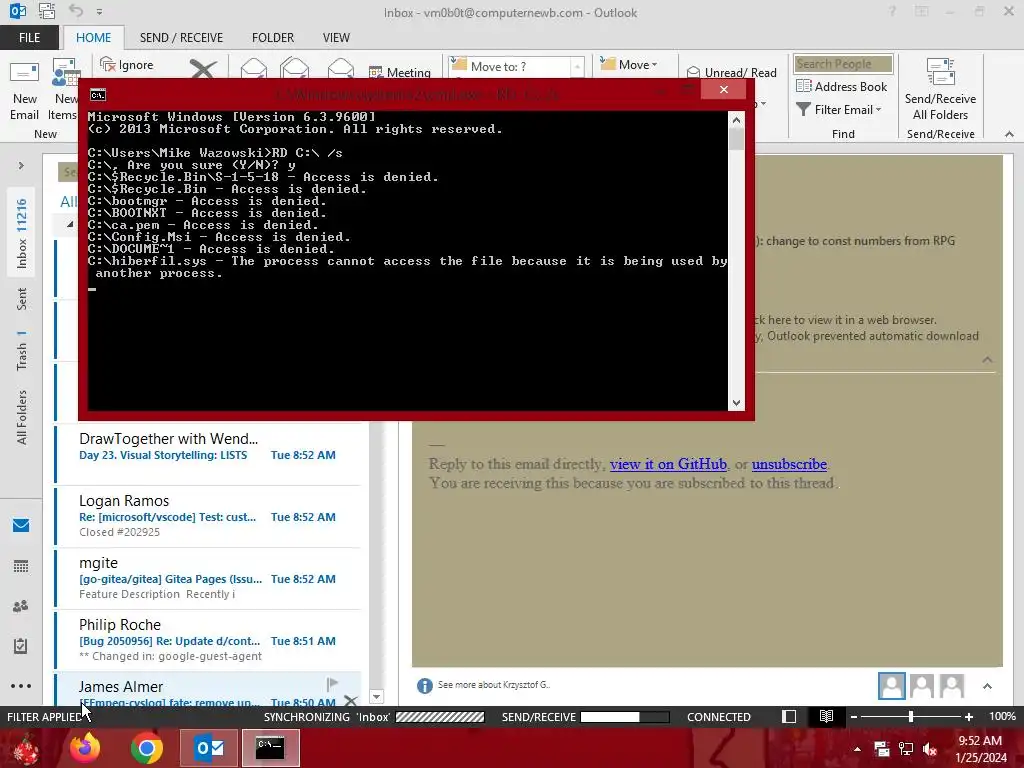Image resolution: width=1024 pixels, height=768 pixels.
Task: Open Trash folder from collapsed pane
Action: coord(22,350)
